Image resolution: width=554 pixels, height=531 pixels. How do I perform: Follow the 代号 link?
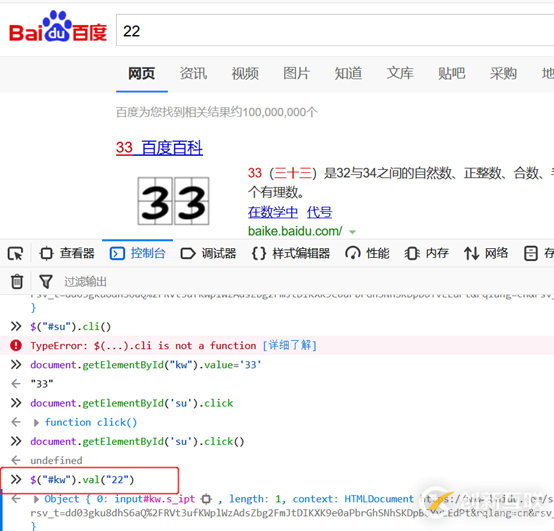pyautogui.click(x=319, y=212)
